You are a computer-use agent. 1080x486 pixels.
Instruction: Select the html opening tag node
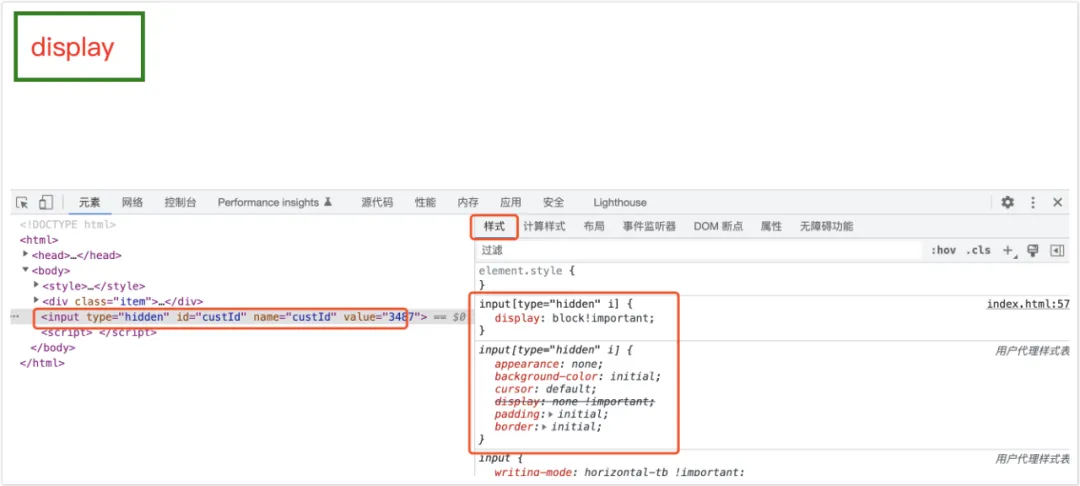point(39,240)
